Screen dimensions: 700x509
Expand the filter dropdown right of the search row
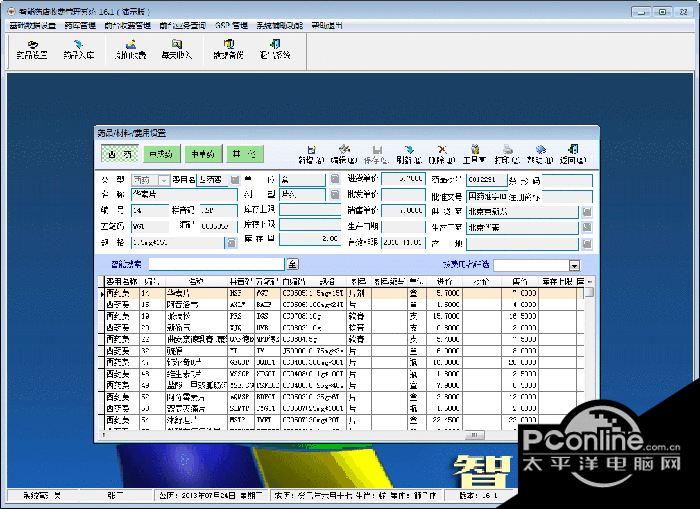click(x=574, y=265)
